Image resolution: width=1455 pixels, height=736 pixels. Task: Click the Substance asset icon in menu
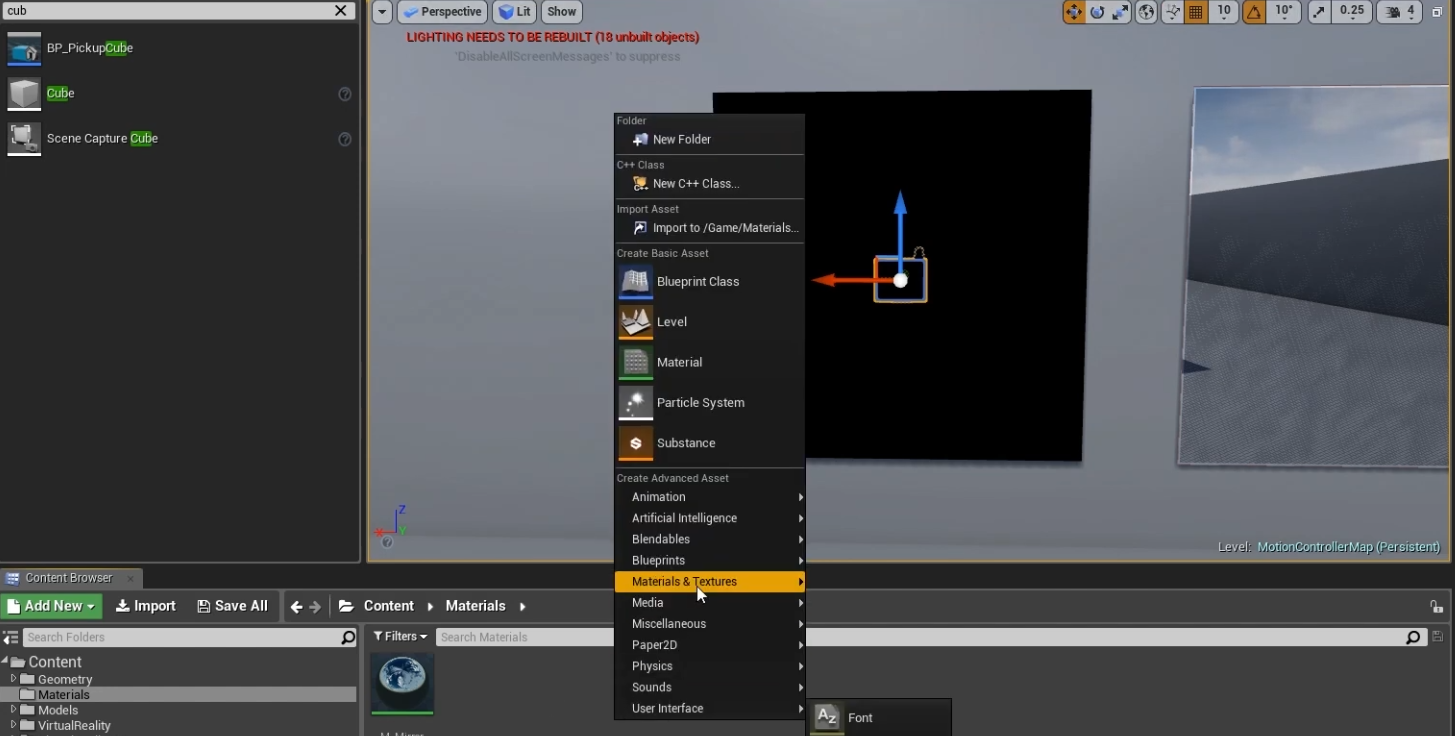(636, 443)
